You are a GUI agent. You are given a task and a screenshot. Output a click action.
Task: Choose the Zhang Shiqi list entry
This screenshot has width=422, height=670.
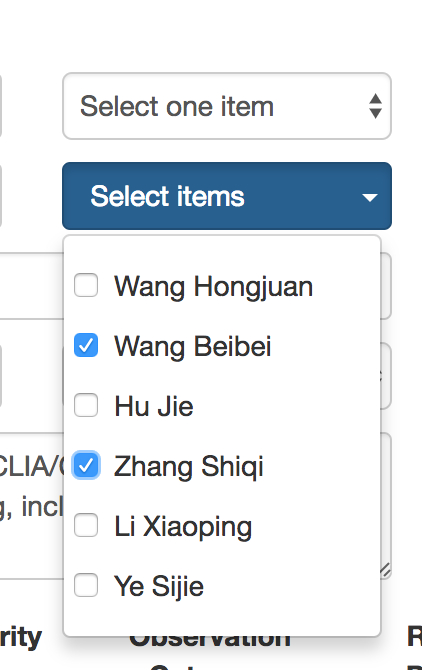tap(188, 467)
